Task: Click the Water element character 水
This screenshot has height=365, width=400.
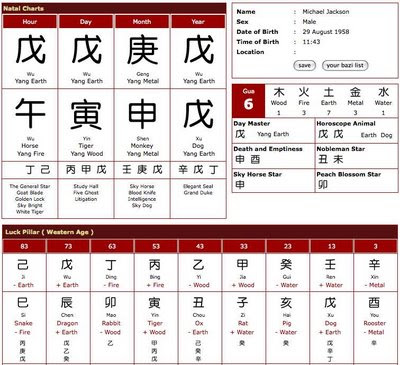Action: pyautogui.click(x=383, y=92)
